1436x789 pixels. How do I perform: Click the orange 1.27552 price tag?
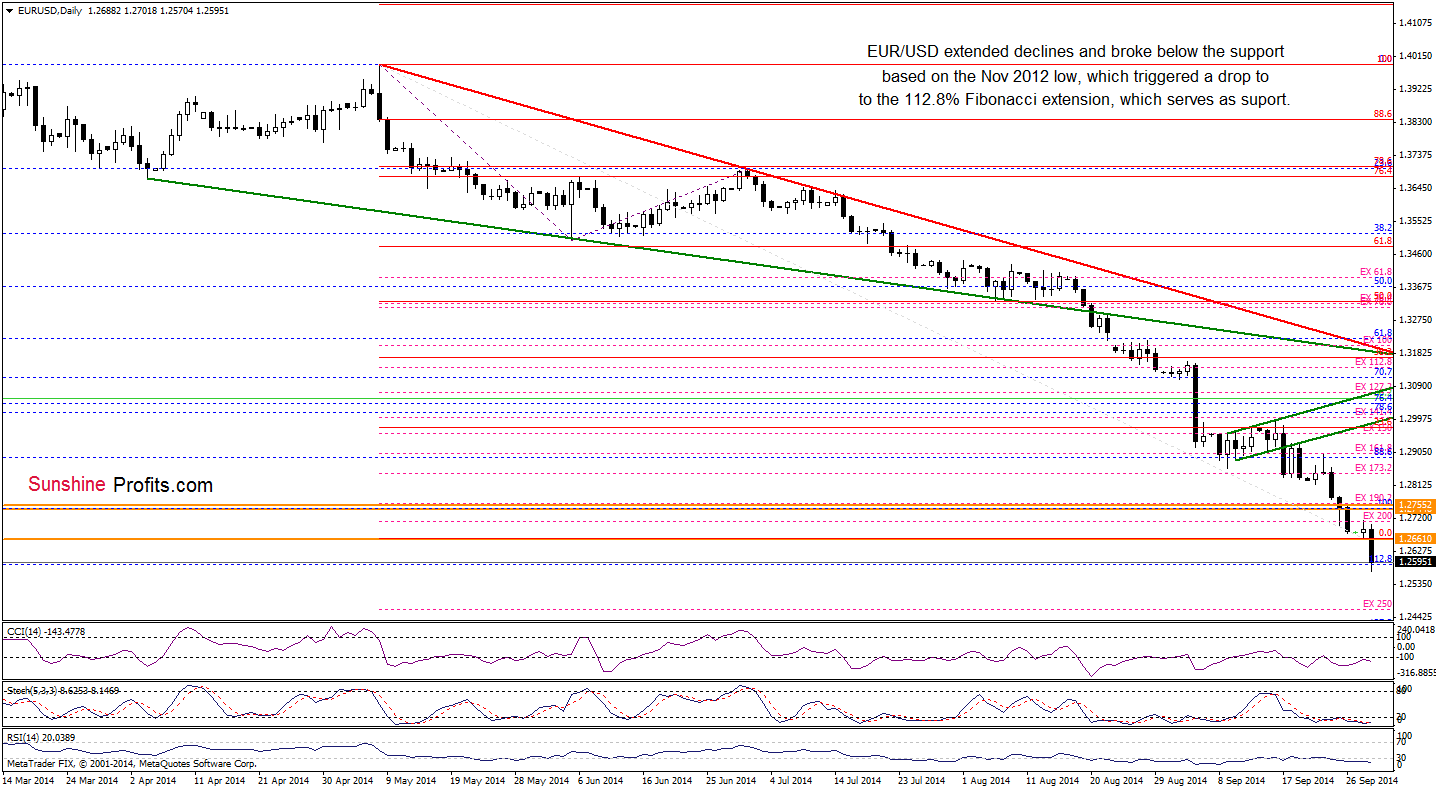tap(1416, 504)
